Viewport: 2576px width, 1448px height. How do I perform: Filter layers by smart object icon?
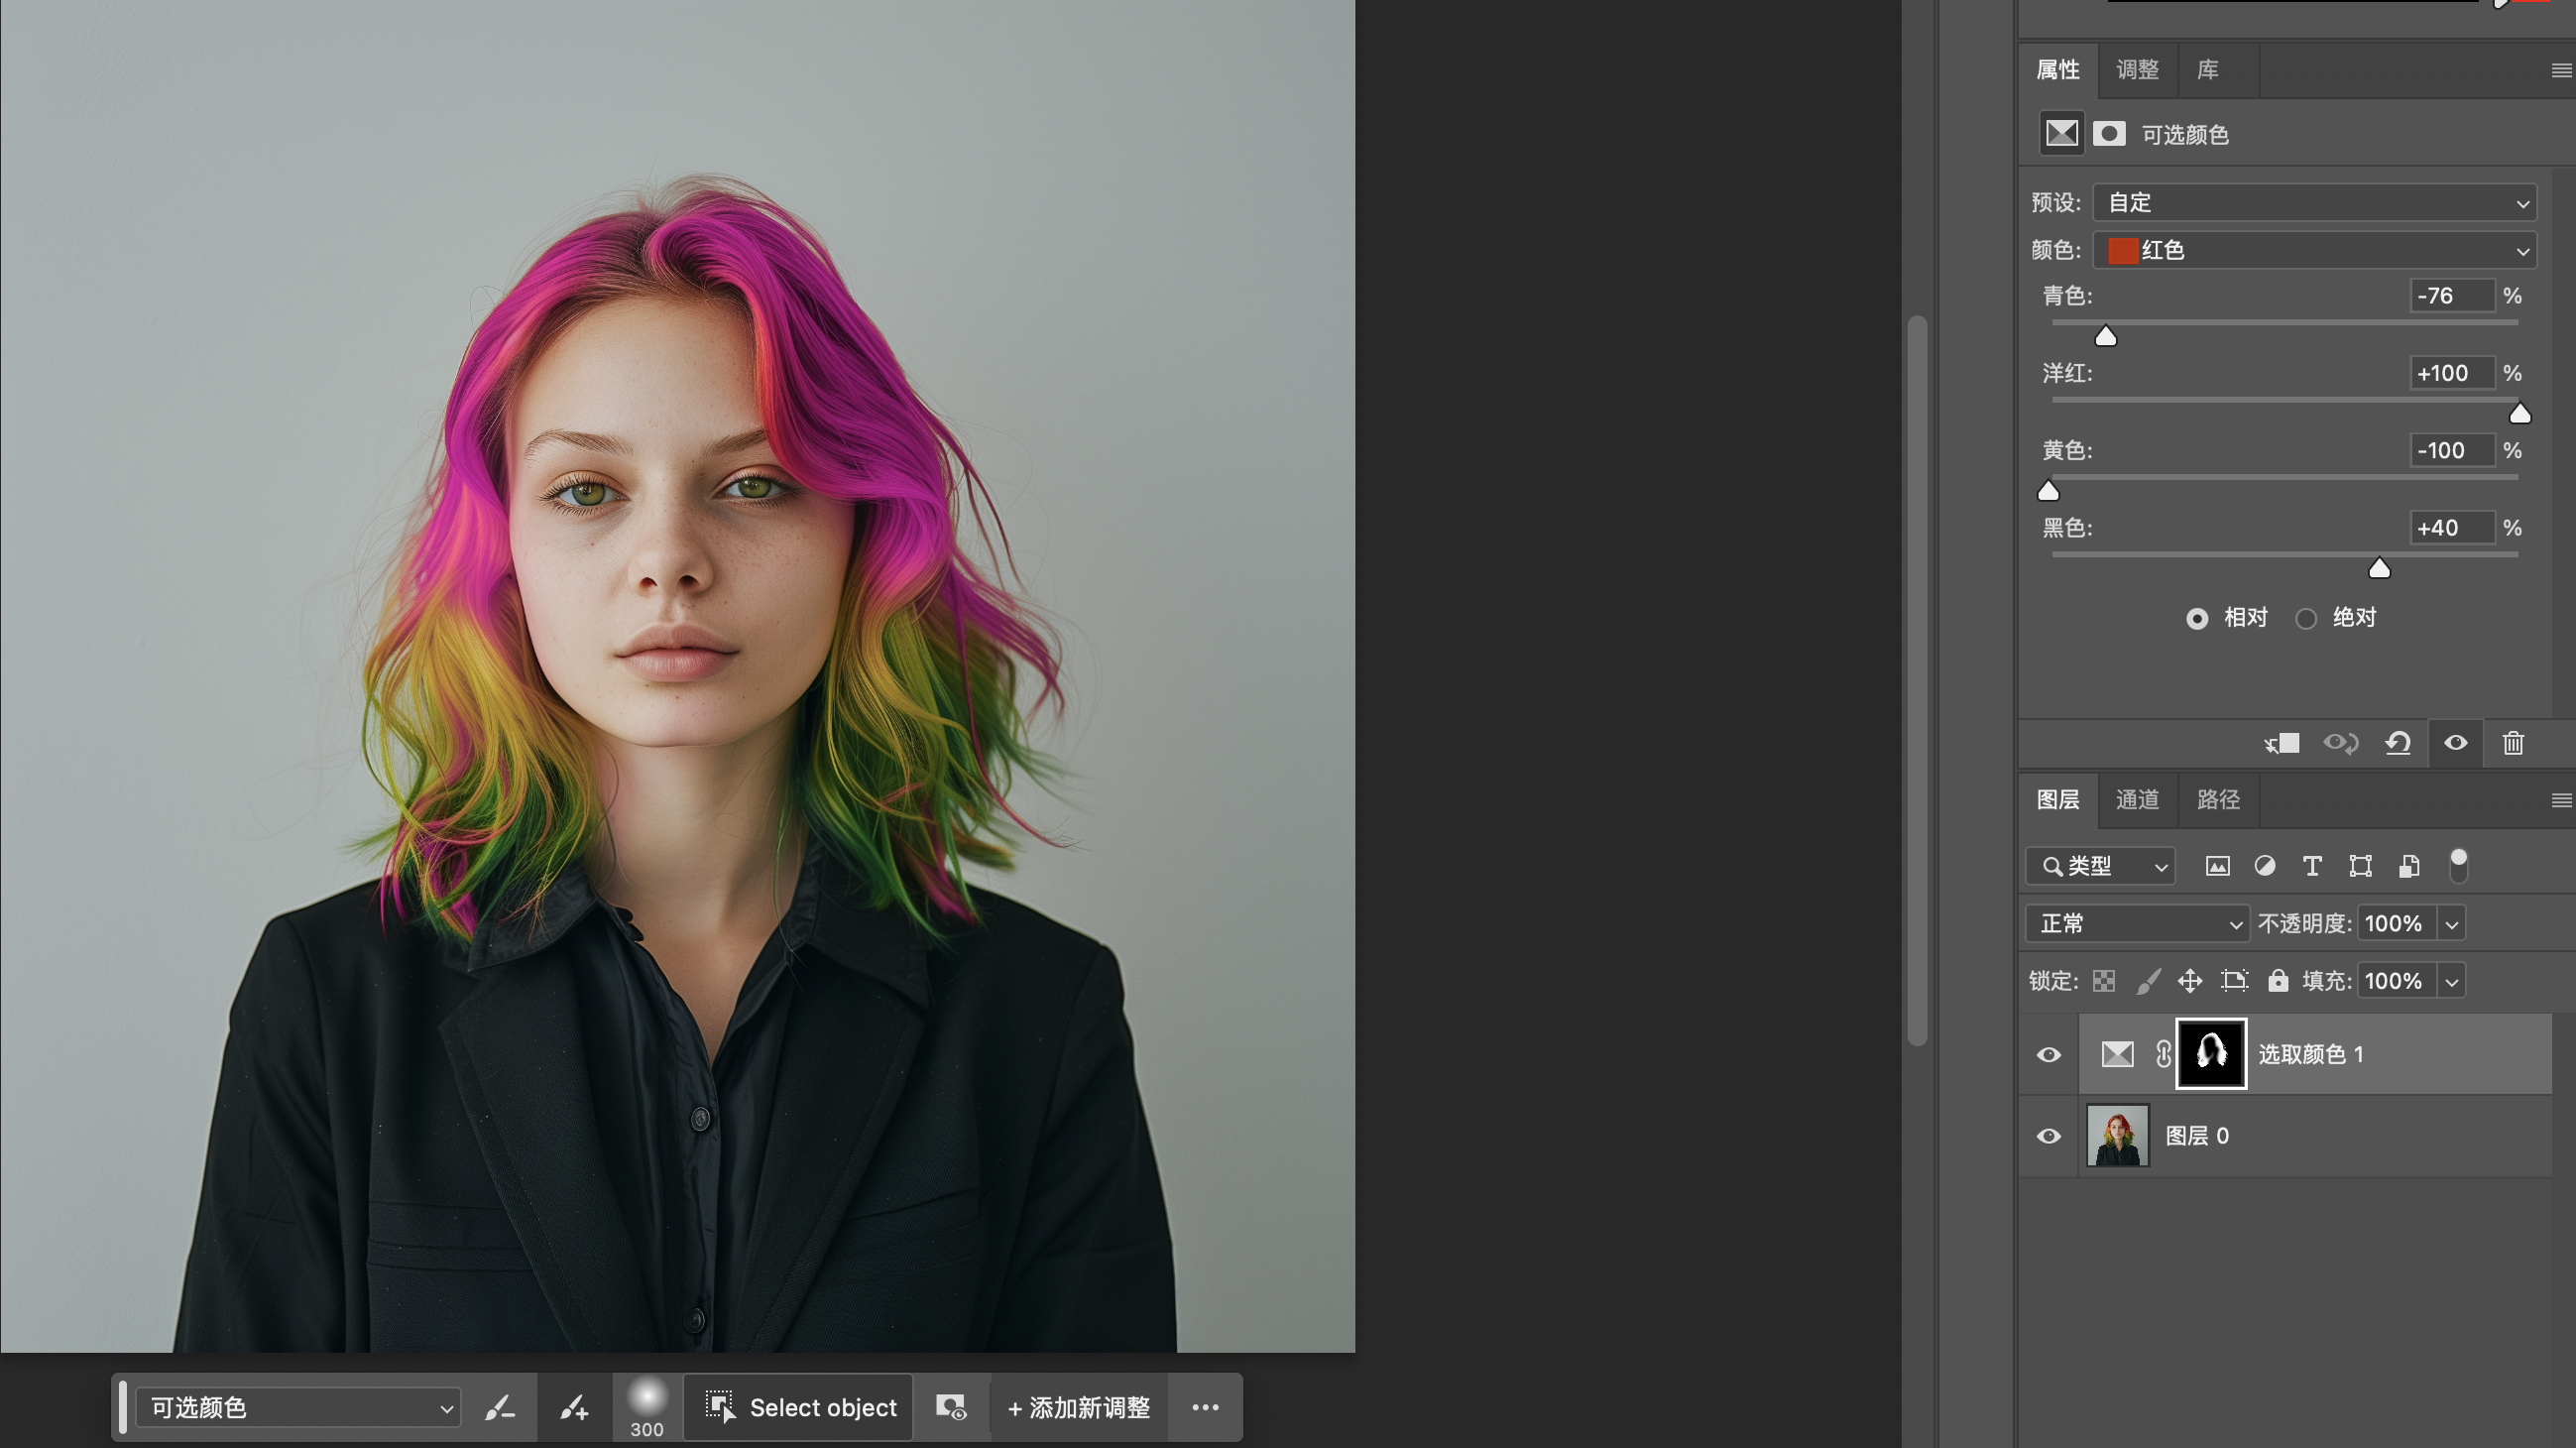pos(2409,866)
